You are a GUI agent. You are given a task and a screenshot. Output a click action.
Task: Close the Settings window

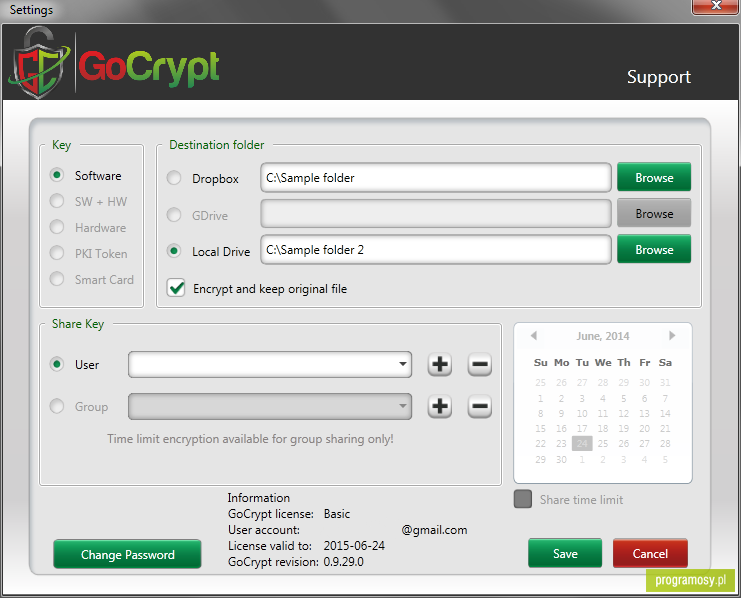pos(715,6)
